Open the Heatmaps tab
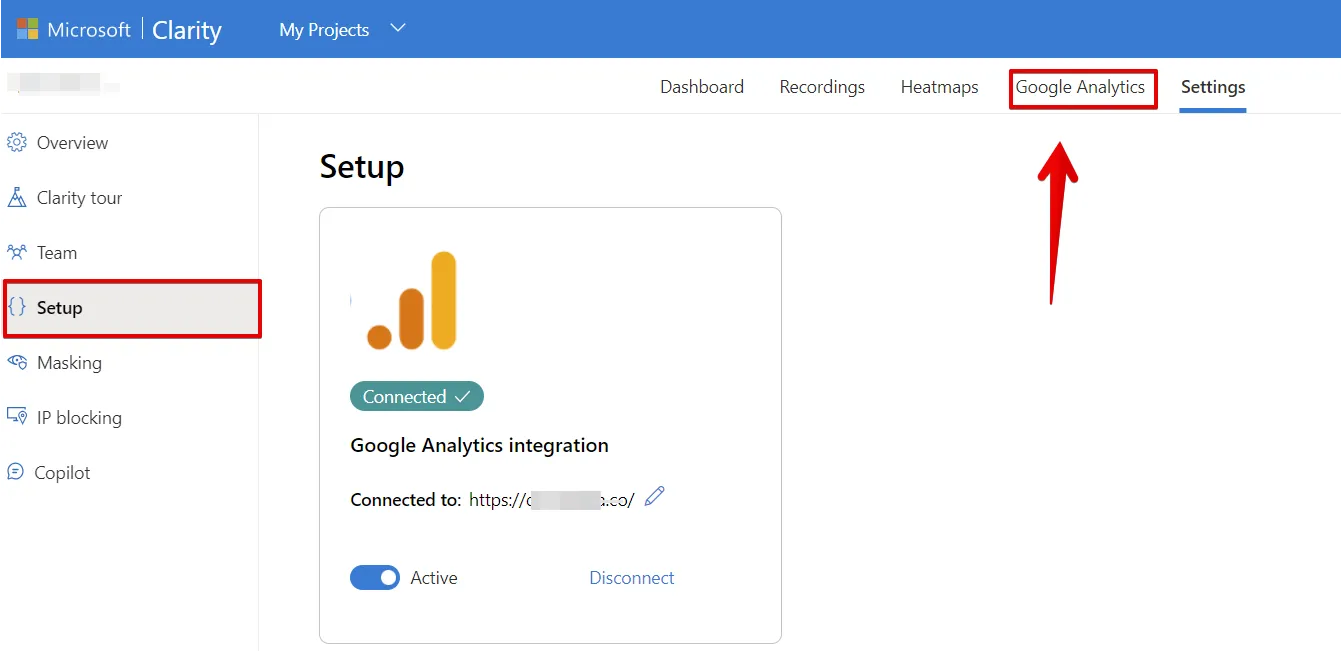Image resolution: width=1341 pixels, height=651 pixels. [940, 87]
